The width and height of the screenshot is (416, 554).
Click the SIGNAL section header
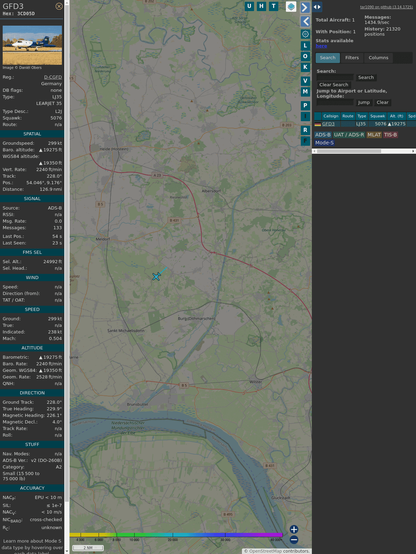(x=32, y=199)
